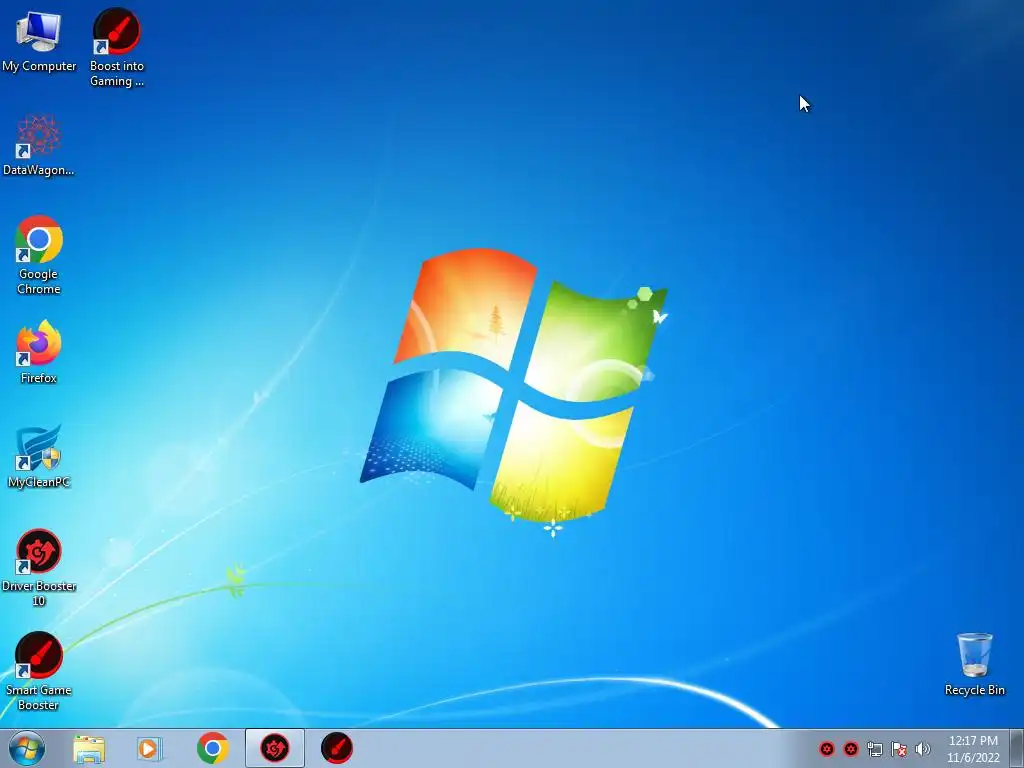Image resolution: width=1024 pixels, height=768 pixels.
Task: Launch Google Chrome from the taskbar
Action: [212, 748]
